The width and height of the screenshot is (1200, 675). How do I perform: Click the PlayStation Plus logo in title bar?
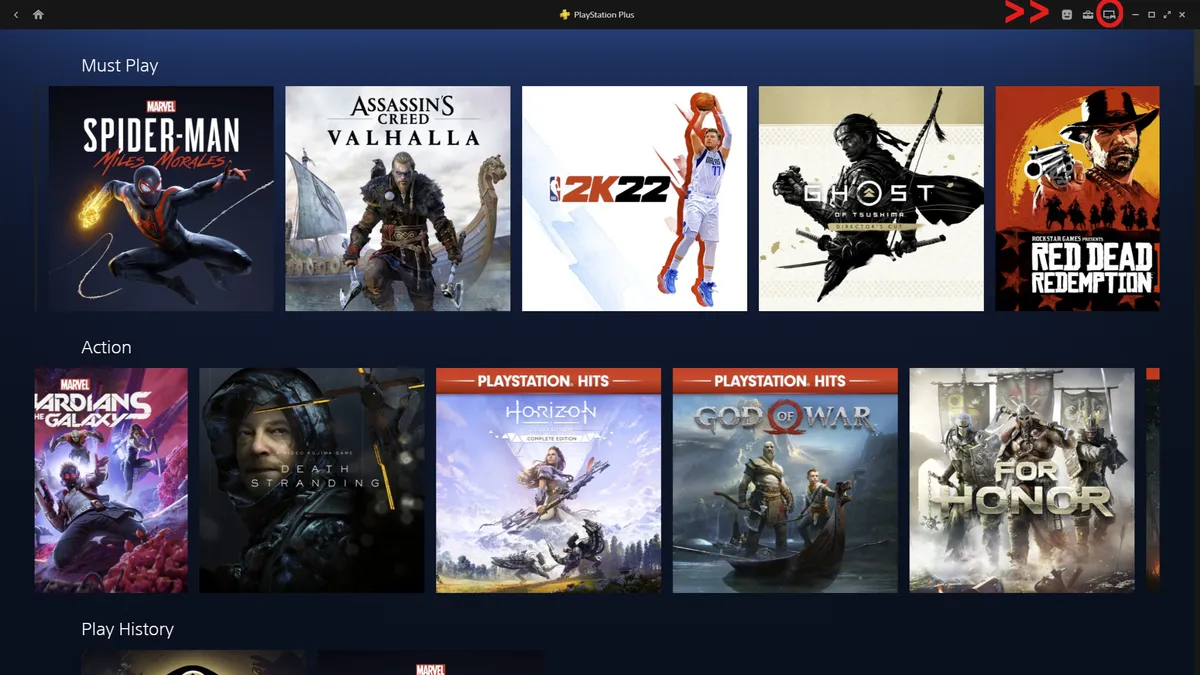(565, 15)
